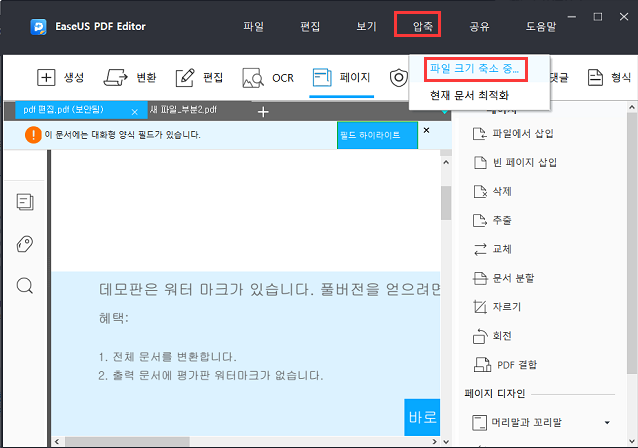
Task: Open the 도움말 menu
Action: point(541,26)
